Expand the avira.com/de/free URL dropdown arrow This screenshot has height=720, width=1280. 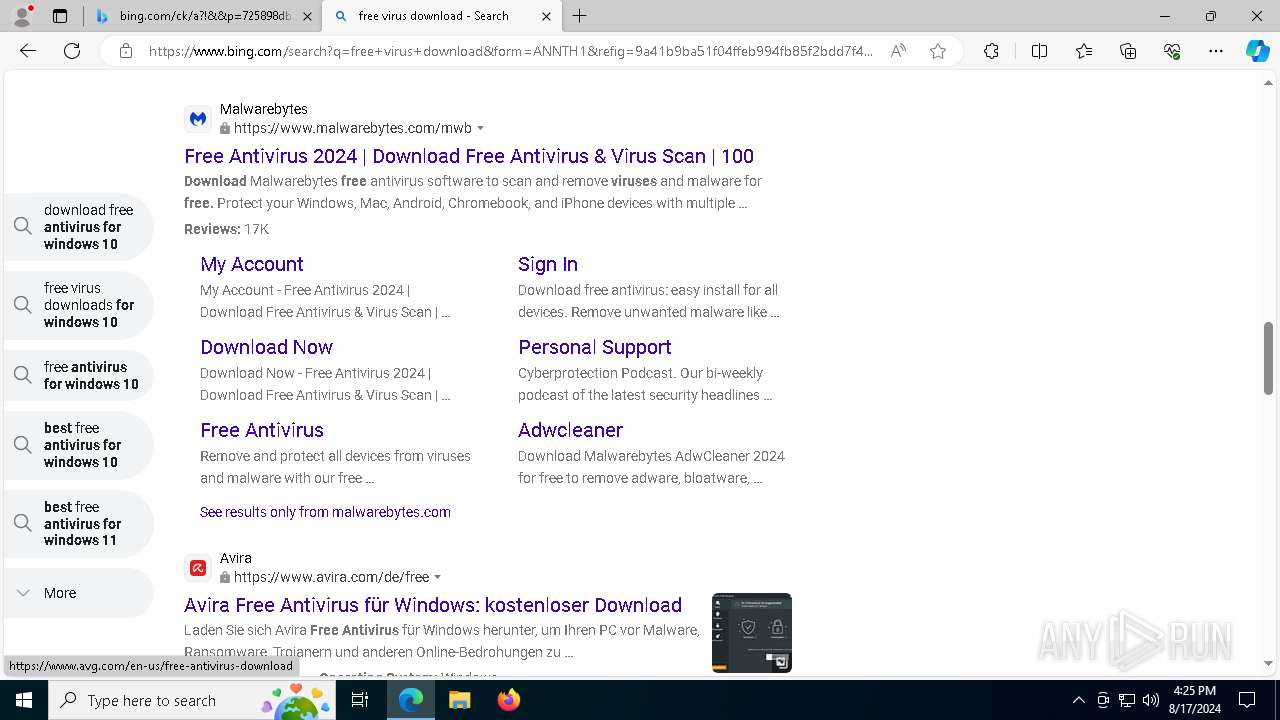click(438, 577)
